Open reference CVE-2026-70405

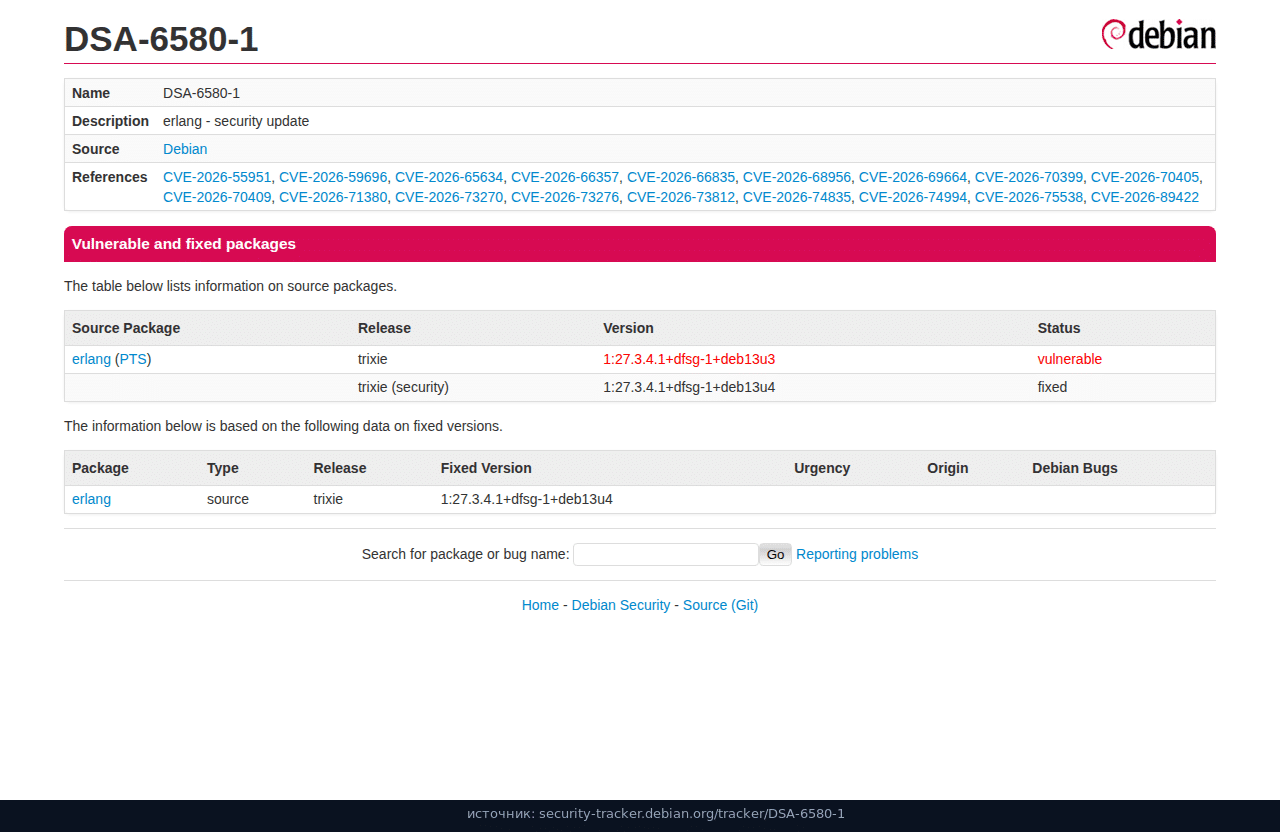(1145, 177)
